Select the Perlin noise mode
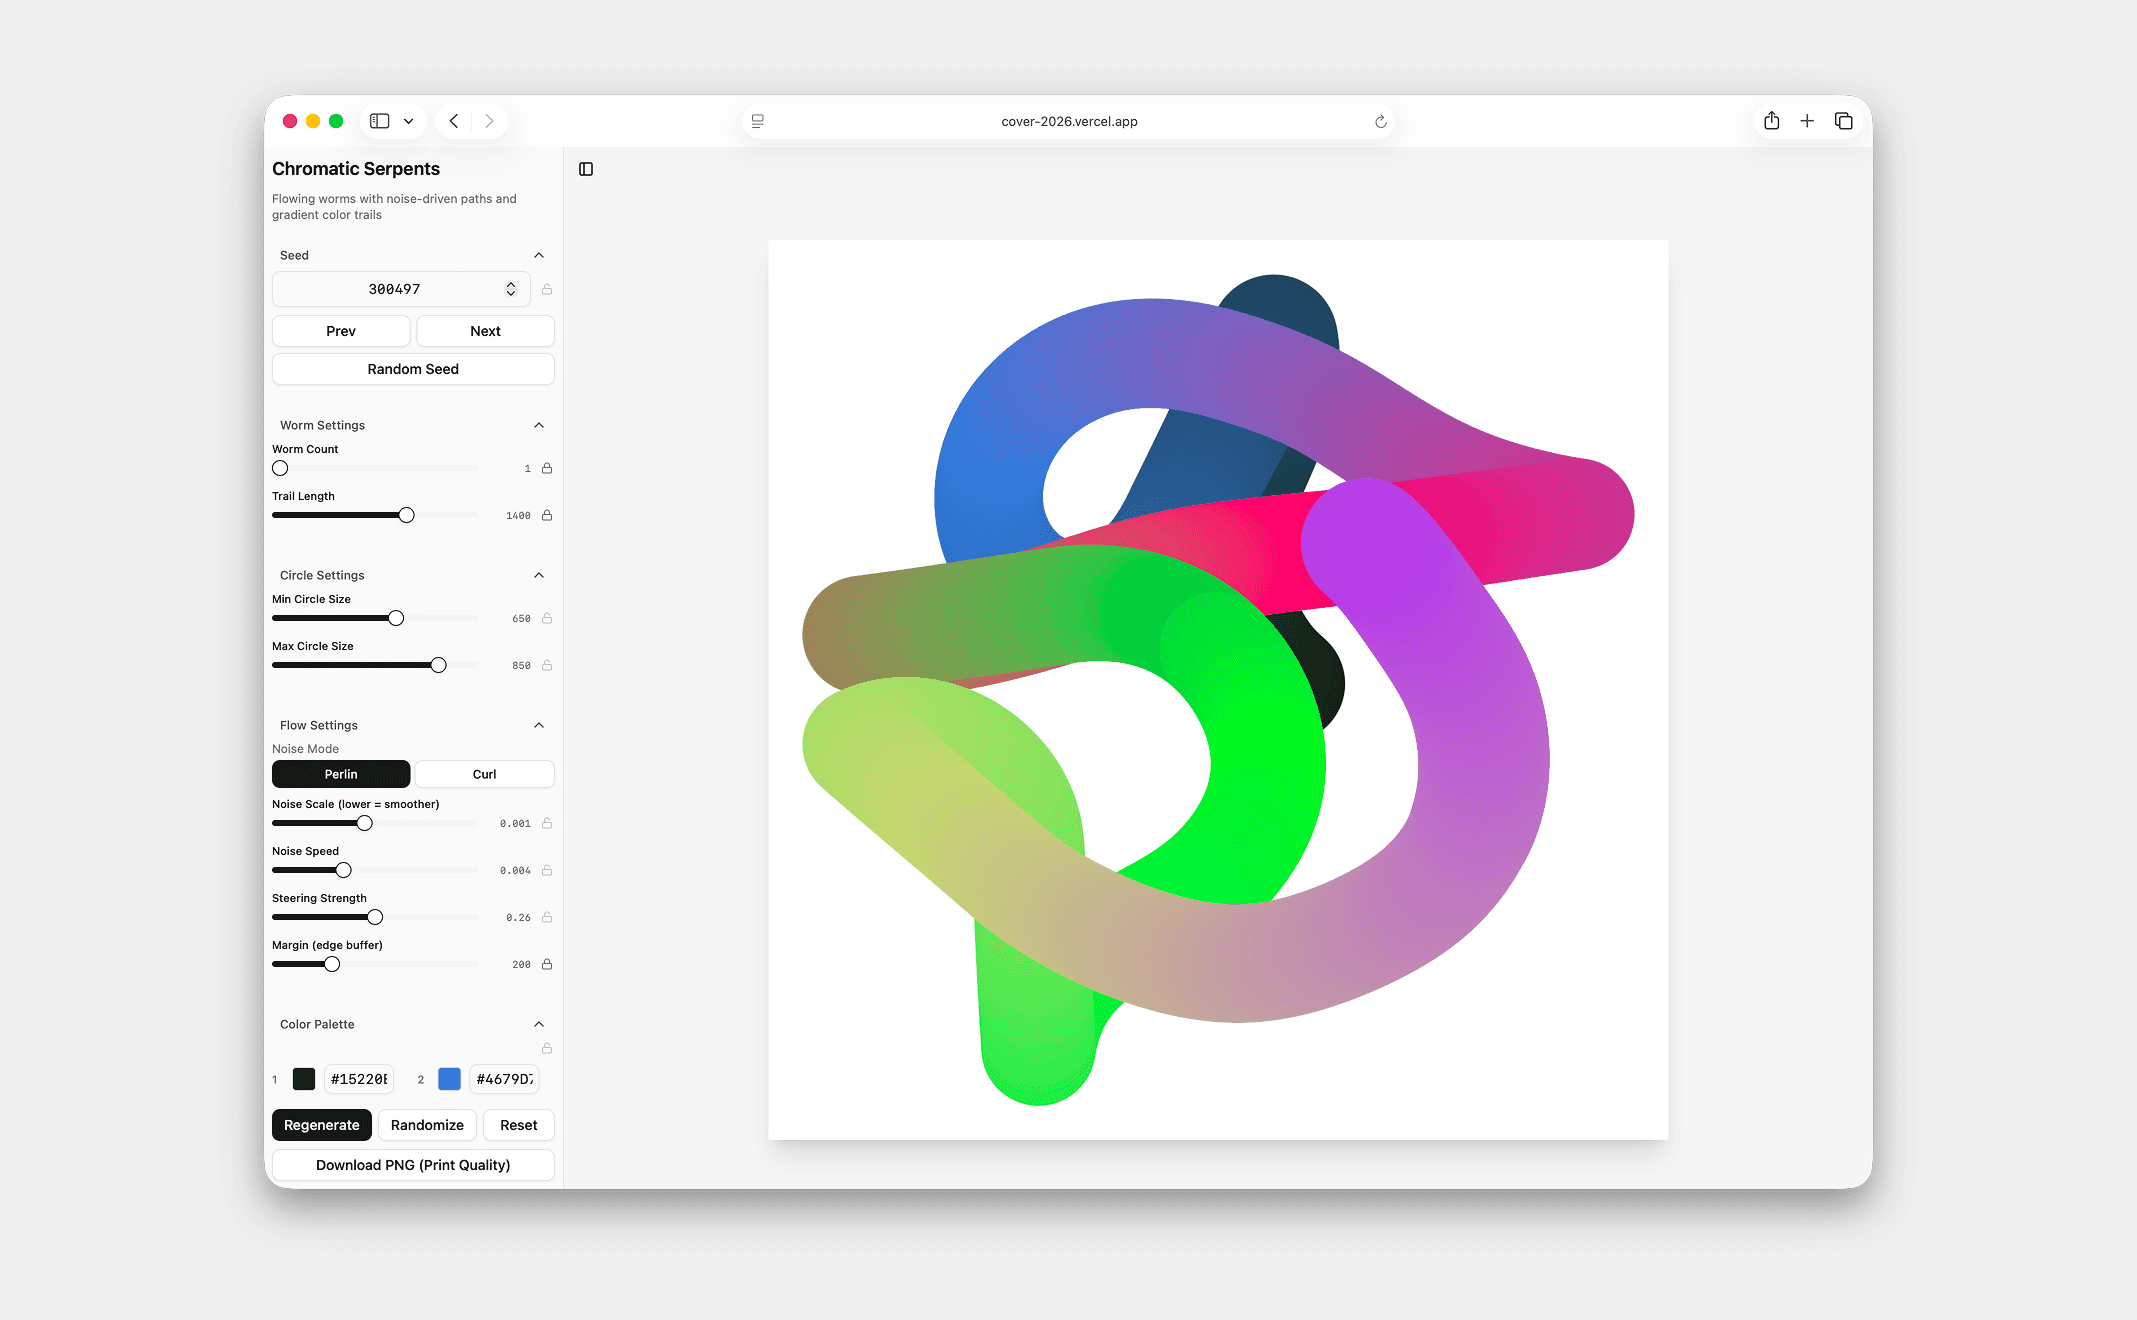This screenshot has width=2137, height=1320. [x=341, y=774]
